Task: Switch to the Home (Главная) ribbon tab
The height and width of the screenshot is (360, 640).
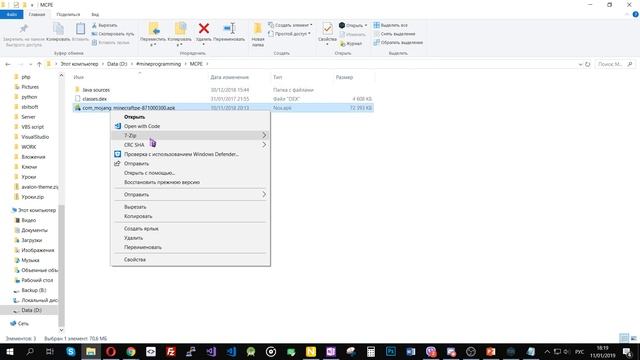Action: 37,14
